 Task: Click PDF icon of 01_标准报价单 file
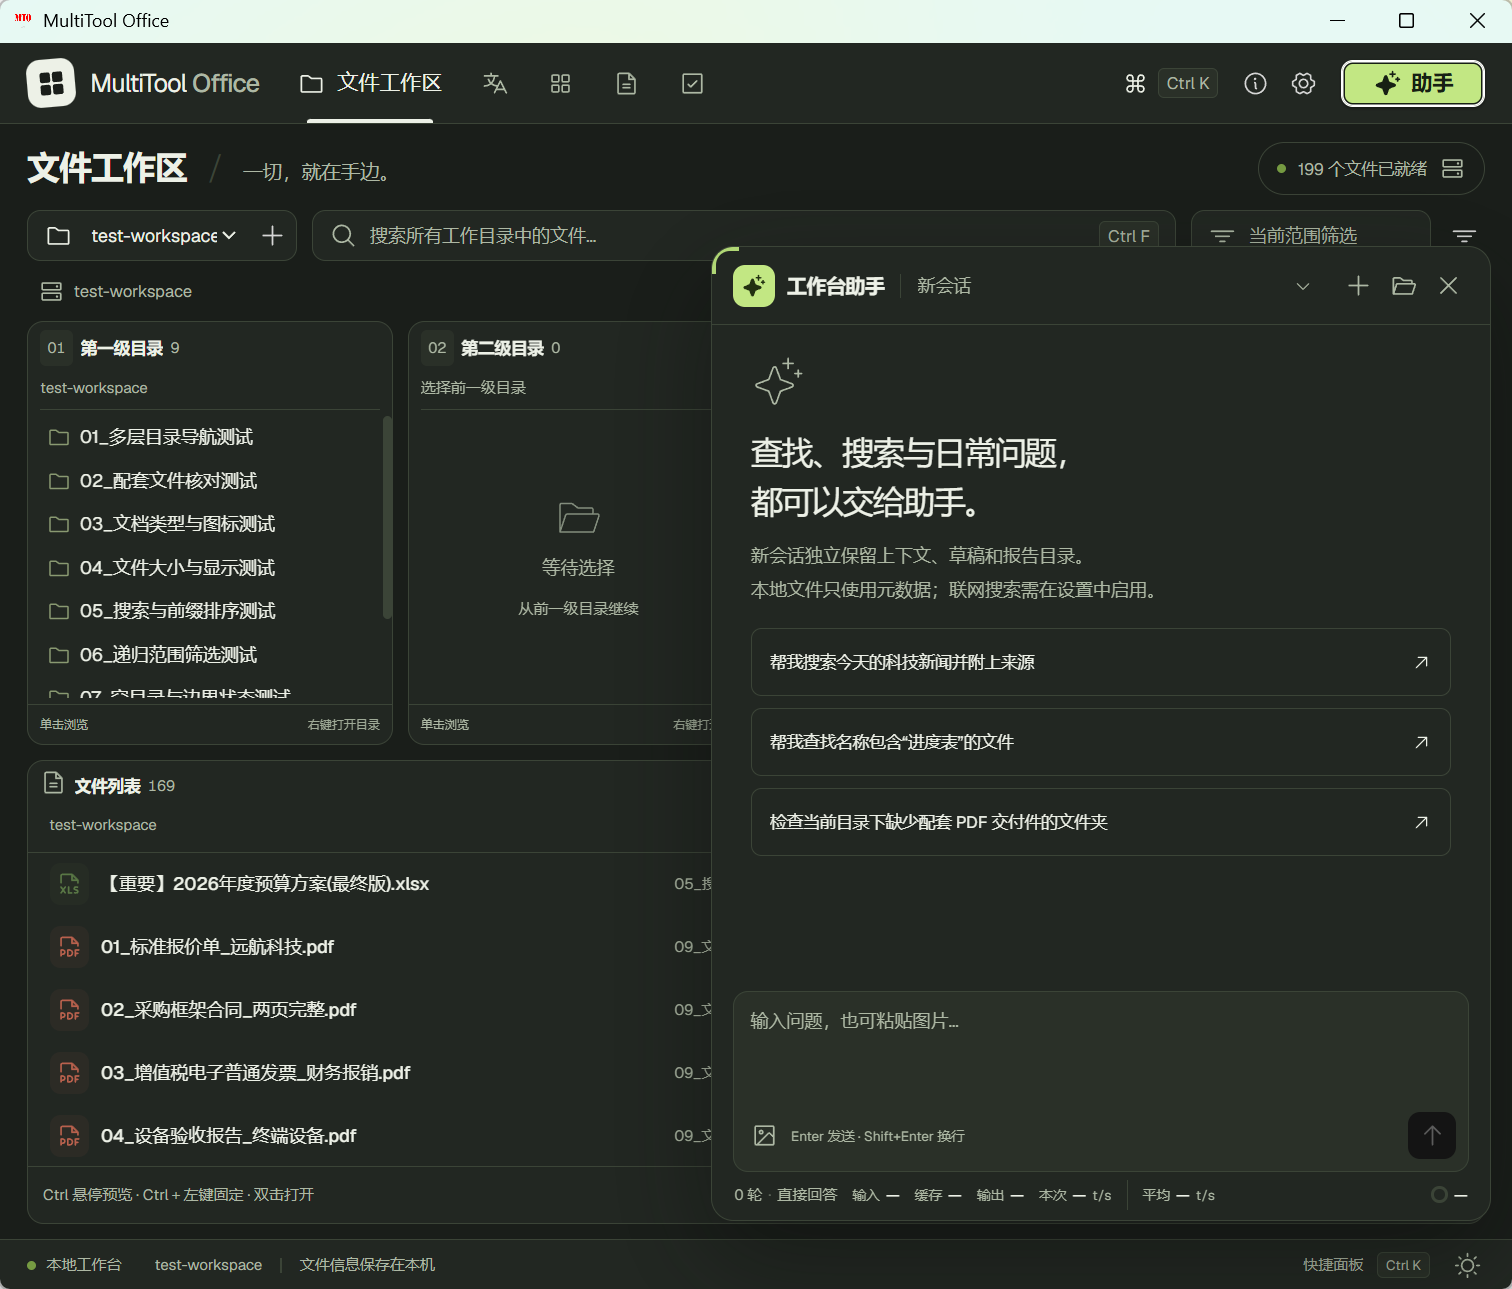coord(69,947)
